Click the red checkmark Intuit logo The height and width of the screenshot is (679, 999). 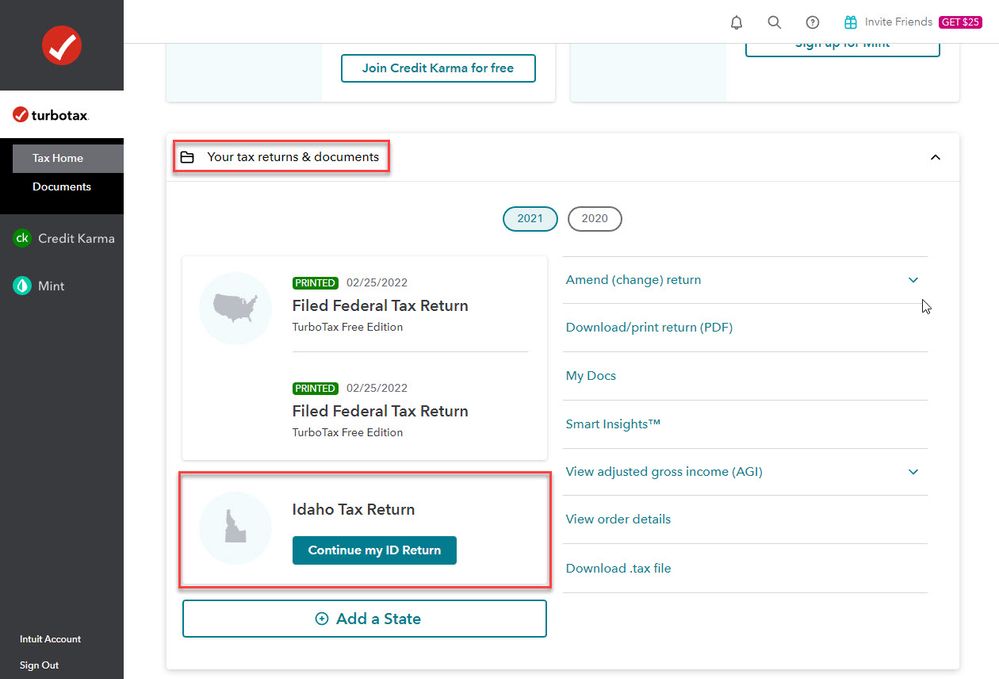click(x=62, y=45)
